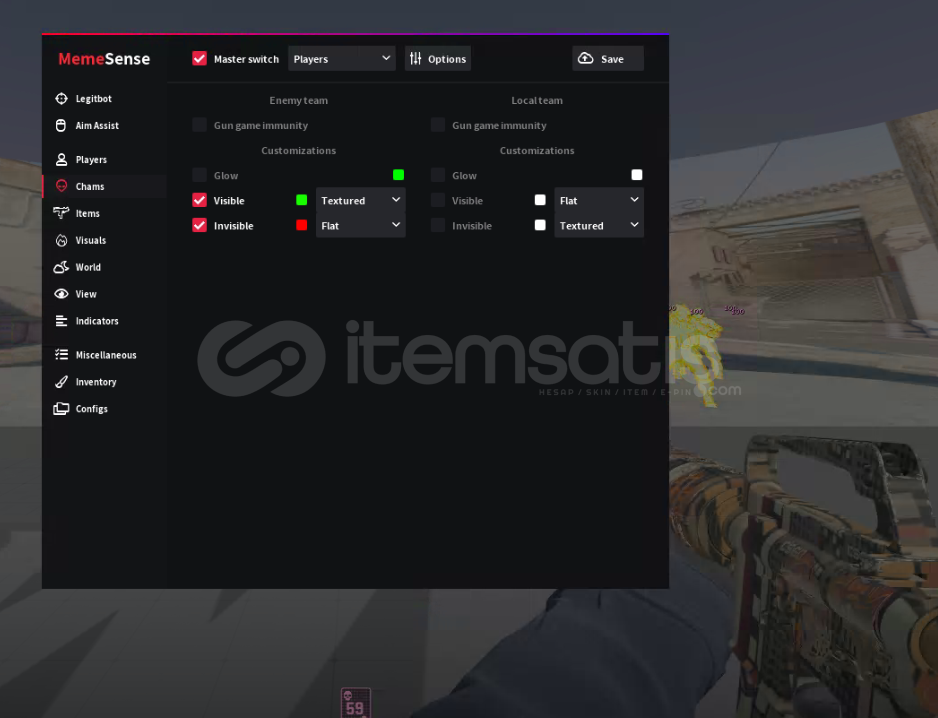Open the Configs section
938x718 pixels.
[x=104, y=409]
